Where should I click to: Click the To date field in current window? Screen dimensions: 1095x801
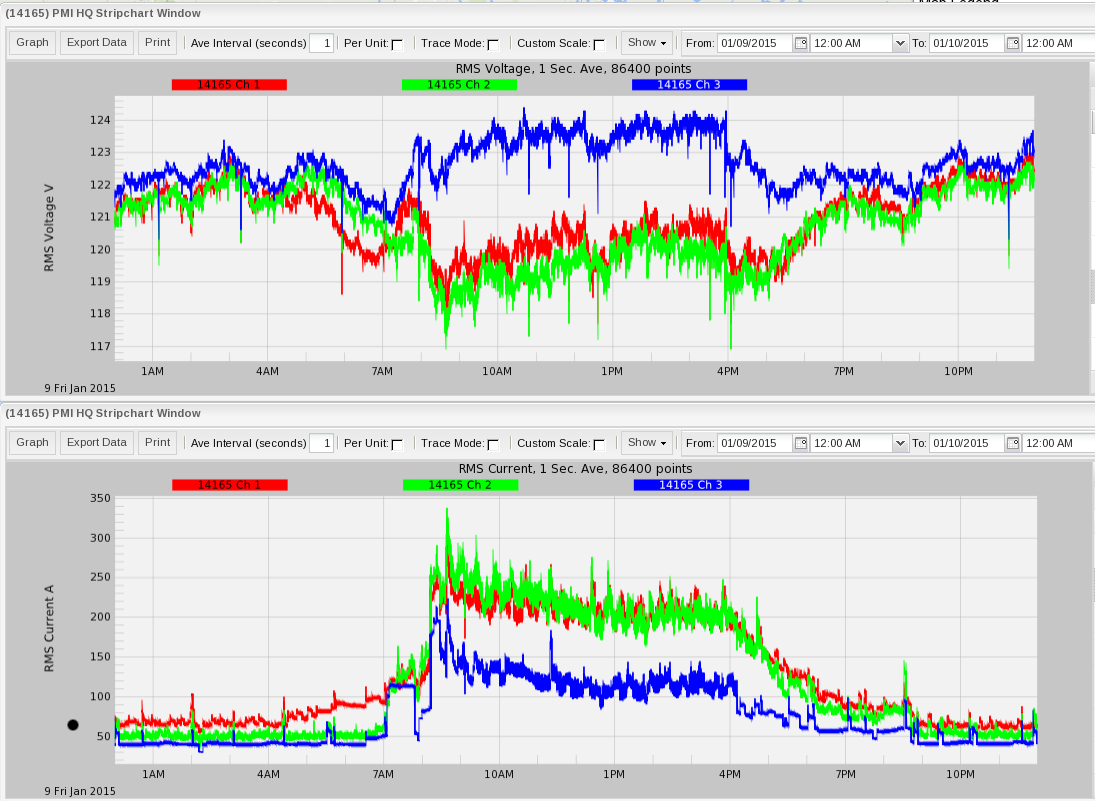point(966,443)
